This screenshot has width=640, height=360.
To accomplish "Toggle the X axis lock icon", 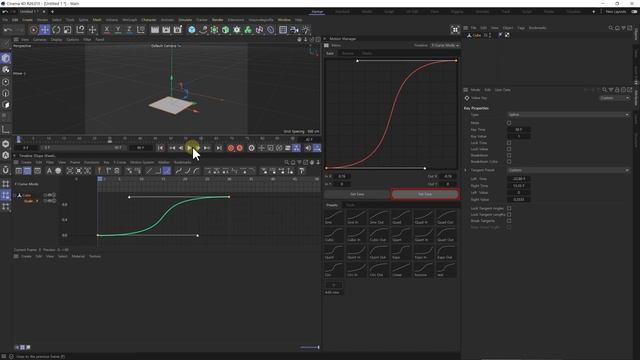I will point(107,29).
